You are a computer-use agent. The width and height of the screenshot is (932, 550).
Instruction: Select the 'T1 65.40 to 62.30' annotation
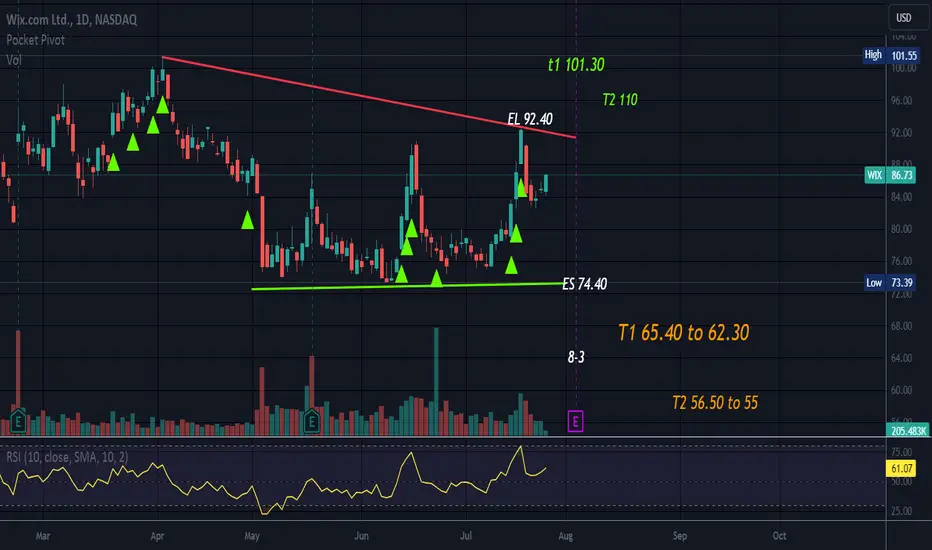coord(684,332)
